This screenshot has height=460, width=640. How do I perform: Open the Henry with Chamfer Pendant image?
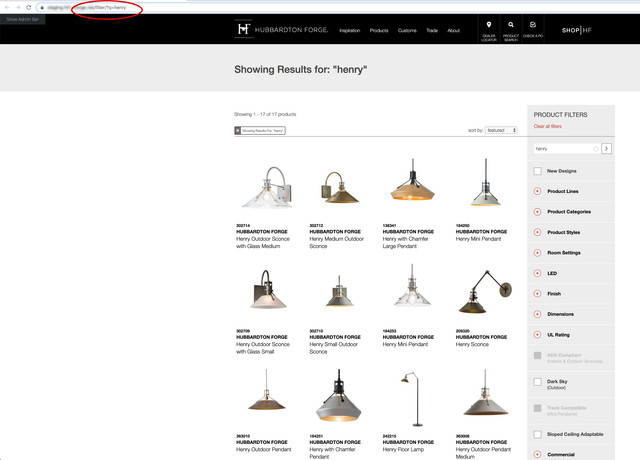tap(338, 396)
